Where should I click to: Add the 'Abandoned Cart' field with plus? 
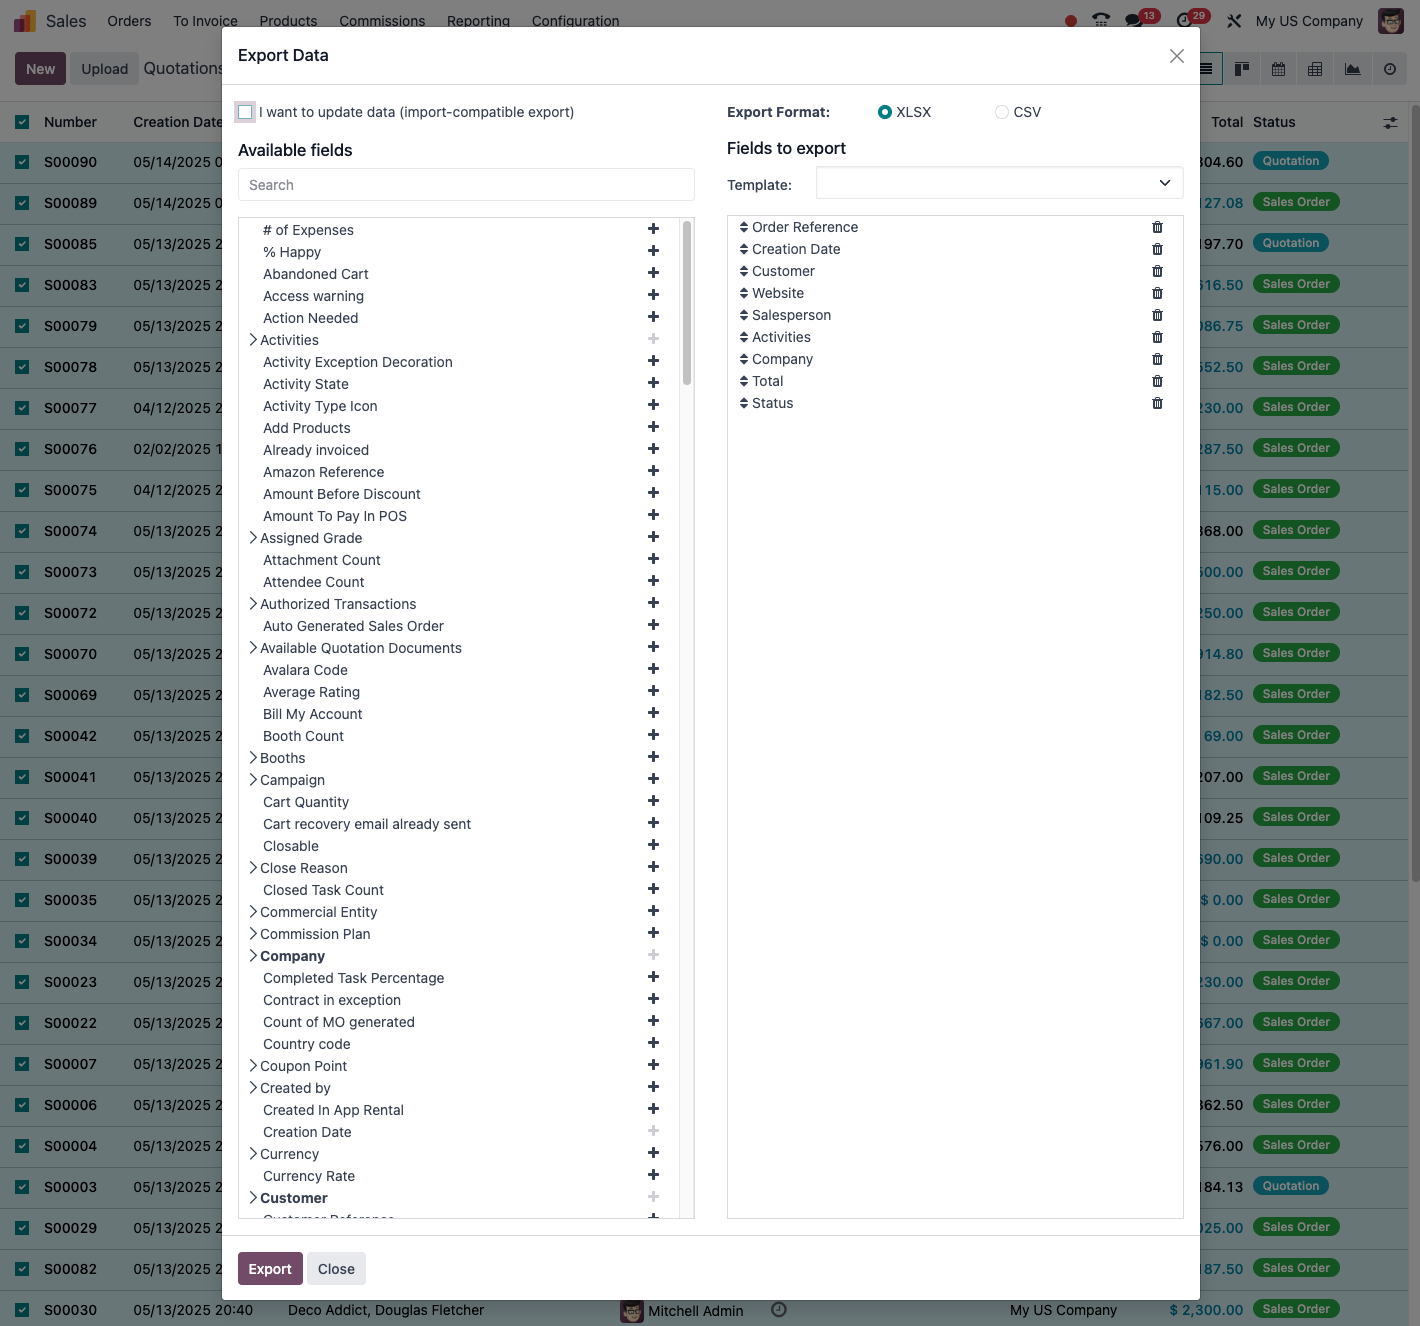pos(653,273)
